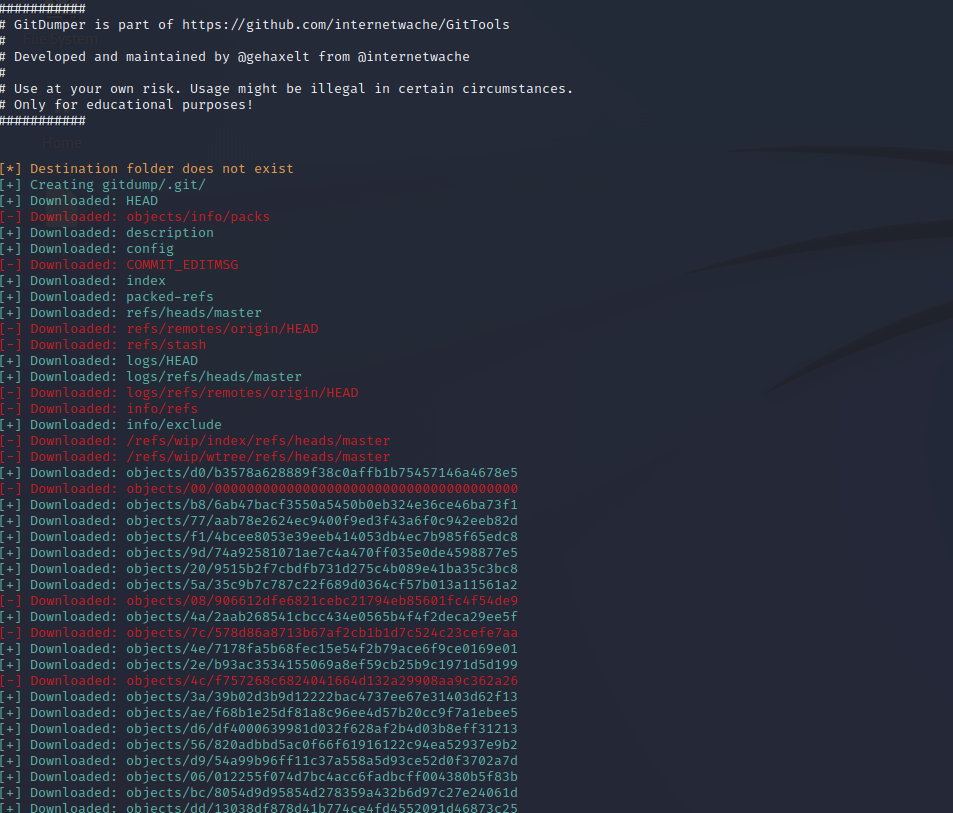Viewport: 953px width, 813px height.
Task: Select the "objects/4a/2aab26…" line
Action: pos(259,617)
